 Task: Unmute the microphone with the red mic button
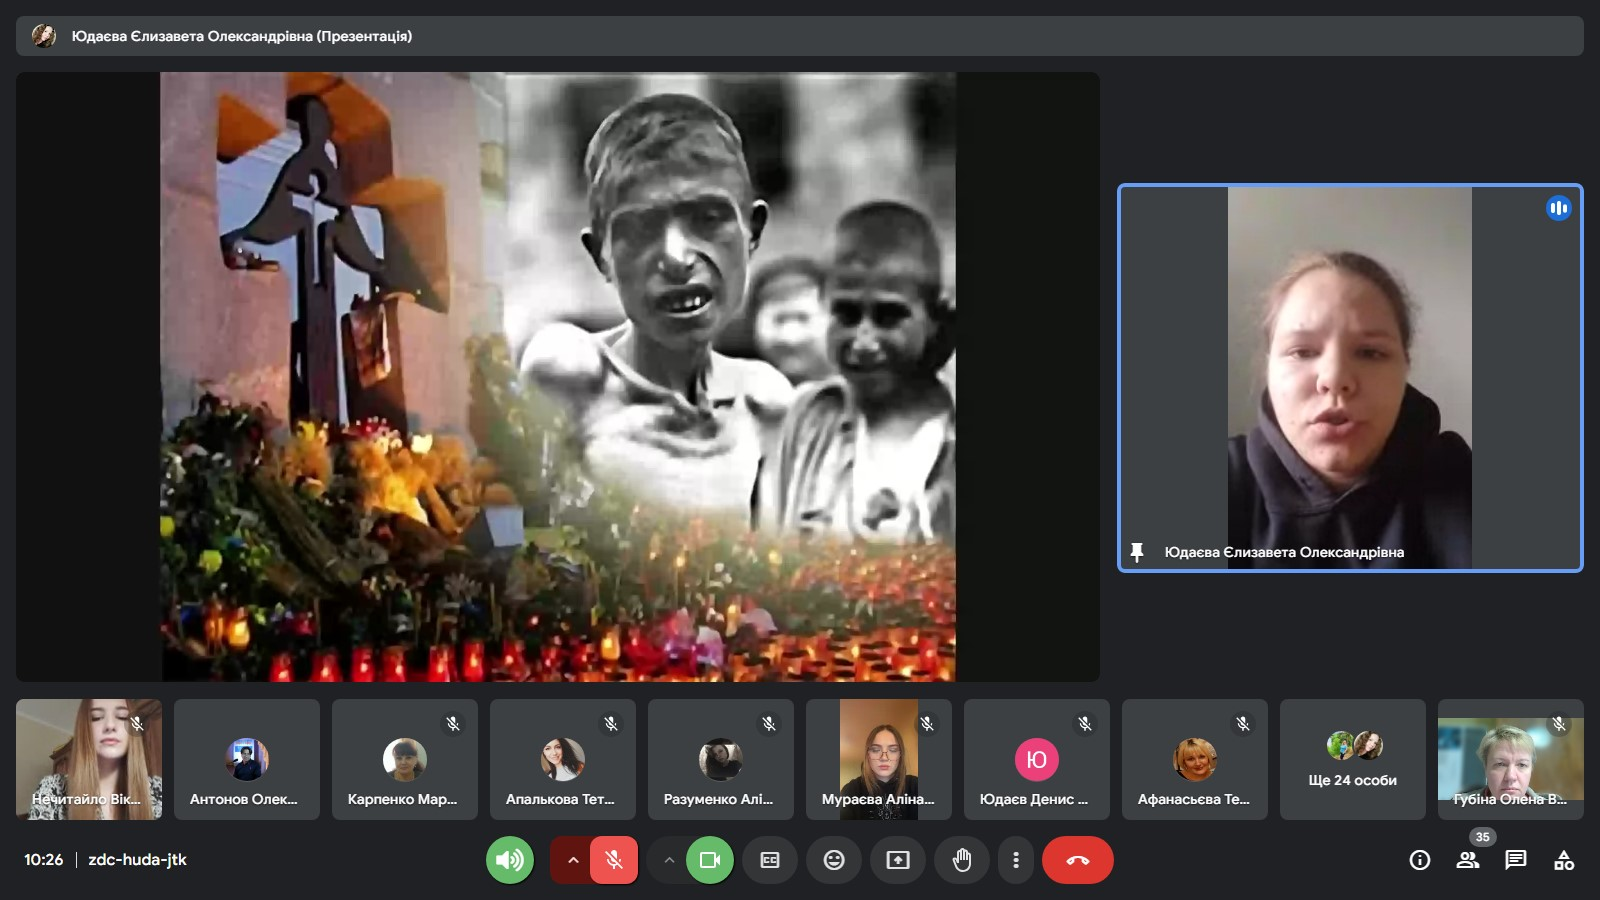[x=614, y=860]
